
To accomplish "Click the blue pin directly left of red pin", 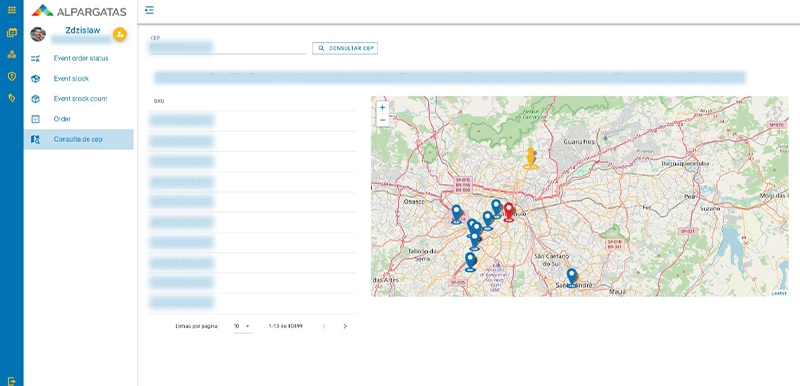I will pyautogui.click(x=496, y=208).
